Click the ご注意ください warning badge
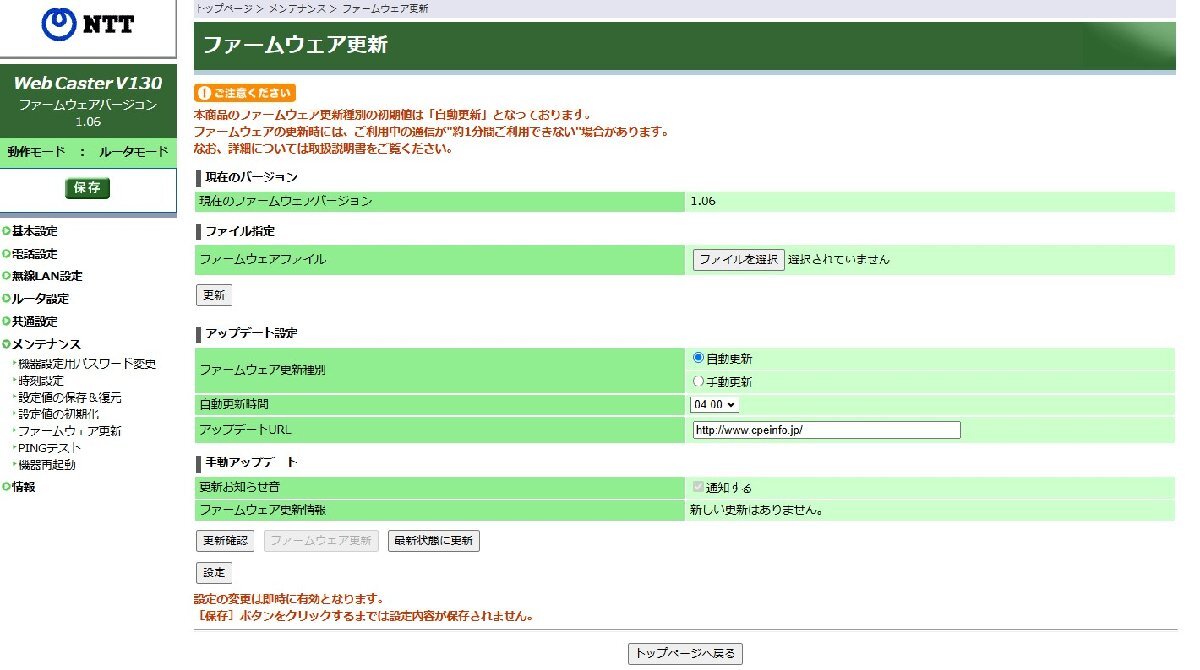Screen dimensions: 1200x670 pos(245,93)
